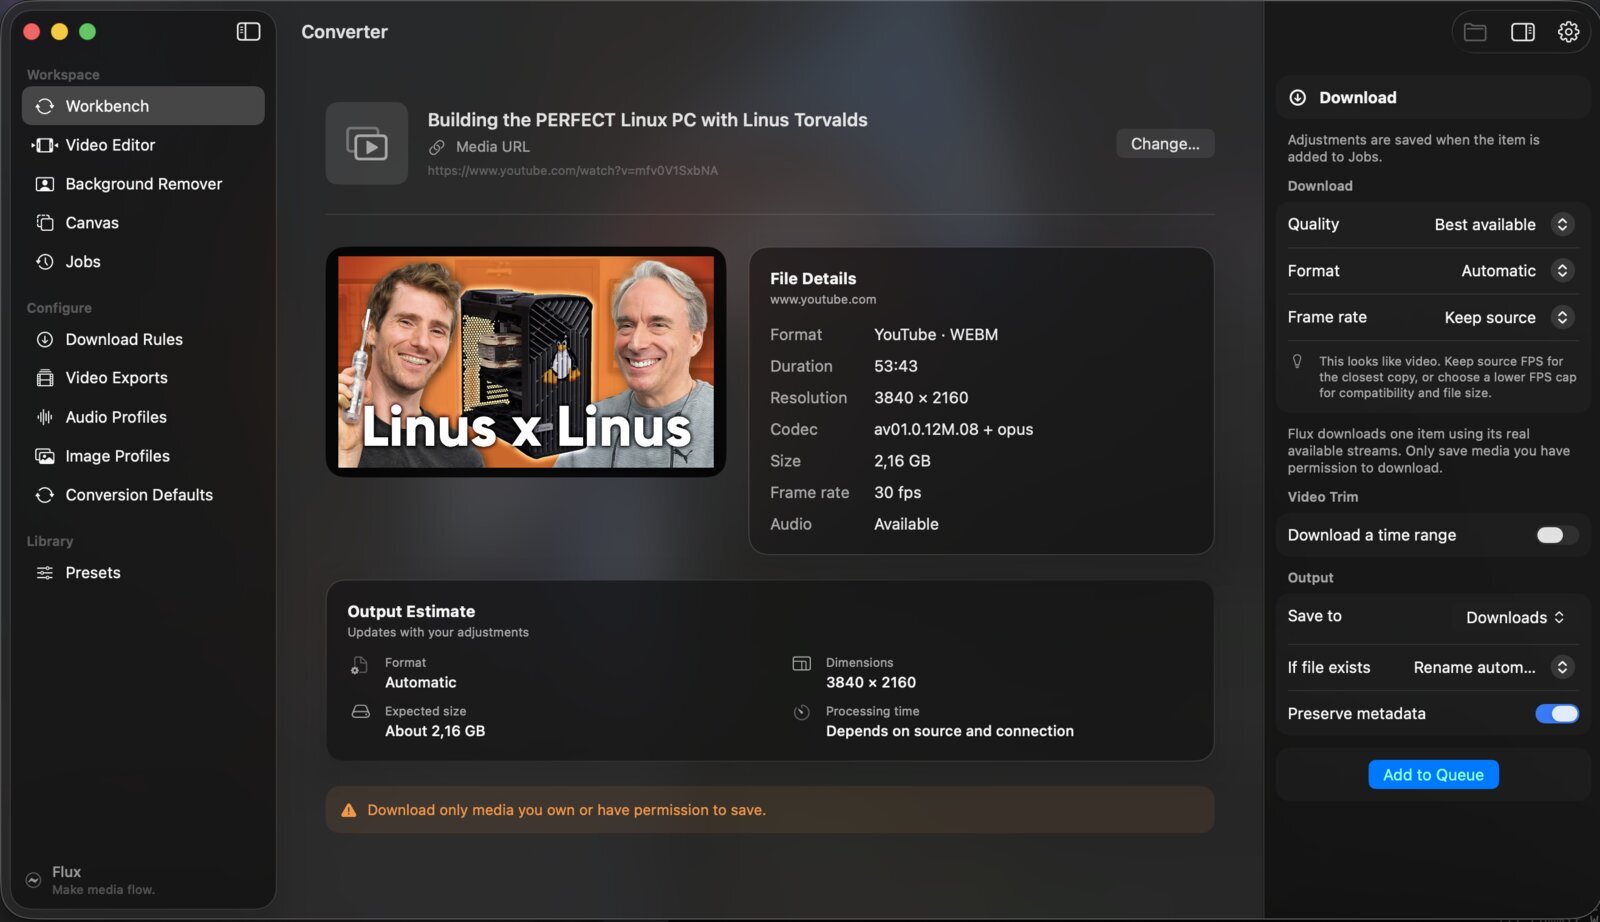The image size is (1600, 922).
Task: Click the media play icon beside video title
Action: pyautogui.click(x=367, y=143)
